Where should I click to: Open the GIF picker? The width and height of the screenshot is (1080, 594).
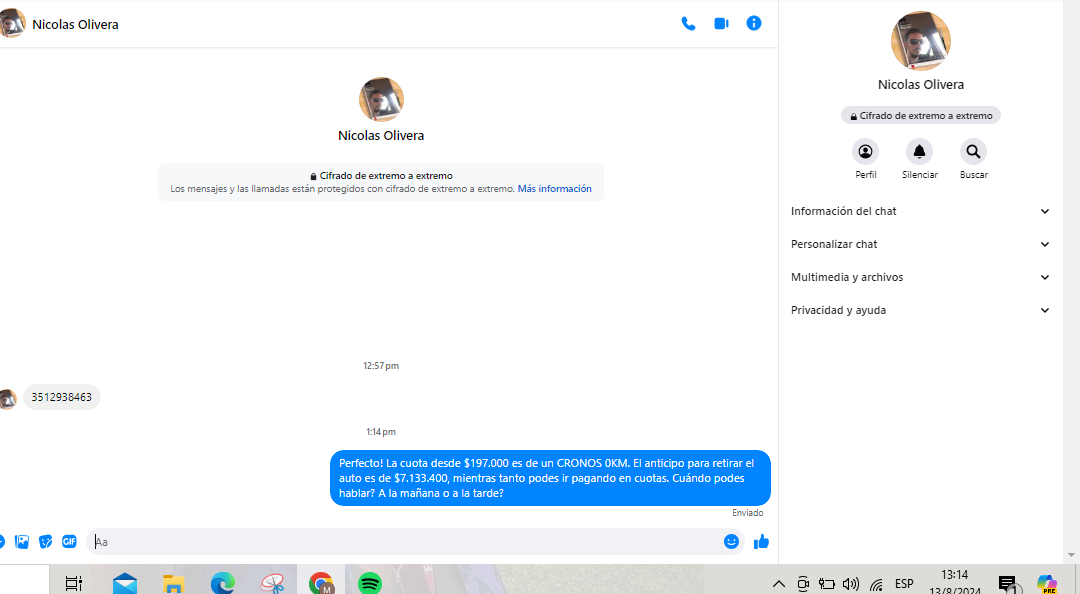(x=69, y=542)
